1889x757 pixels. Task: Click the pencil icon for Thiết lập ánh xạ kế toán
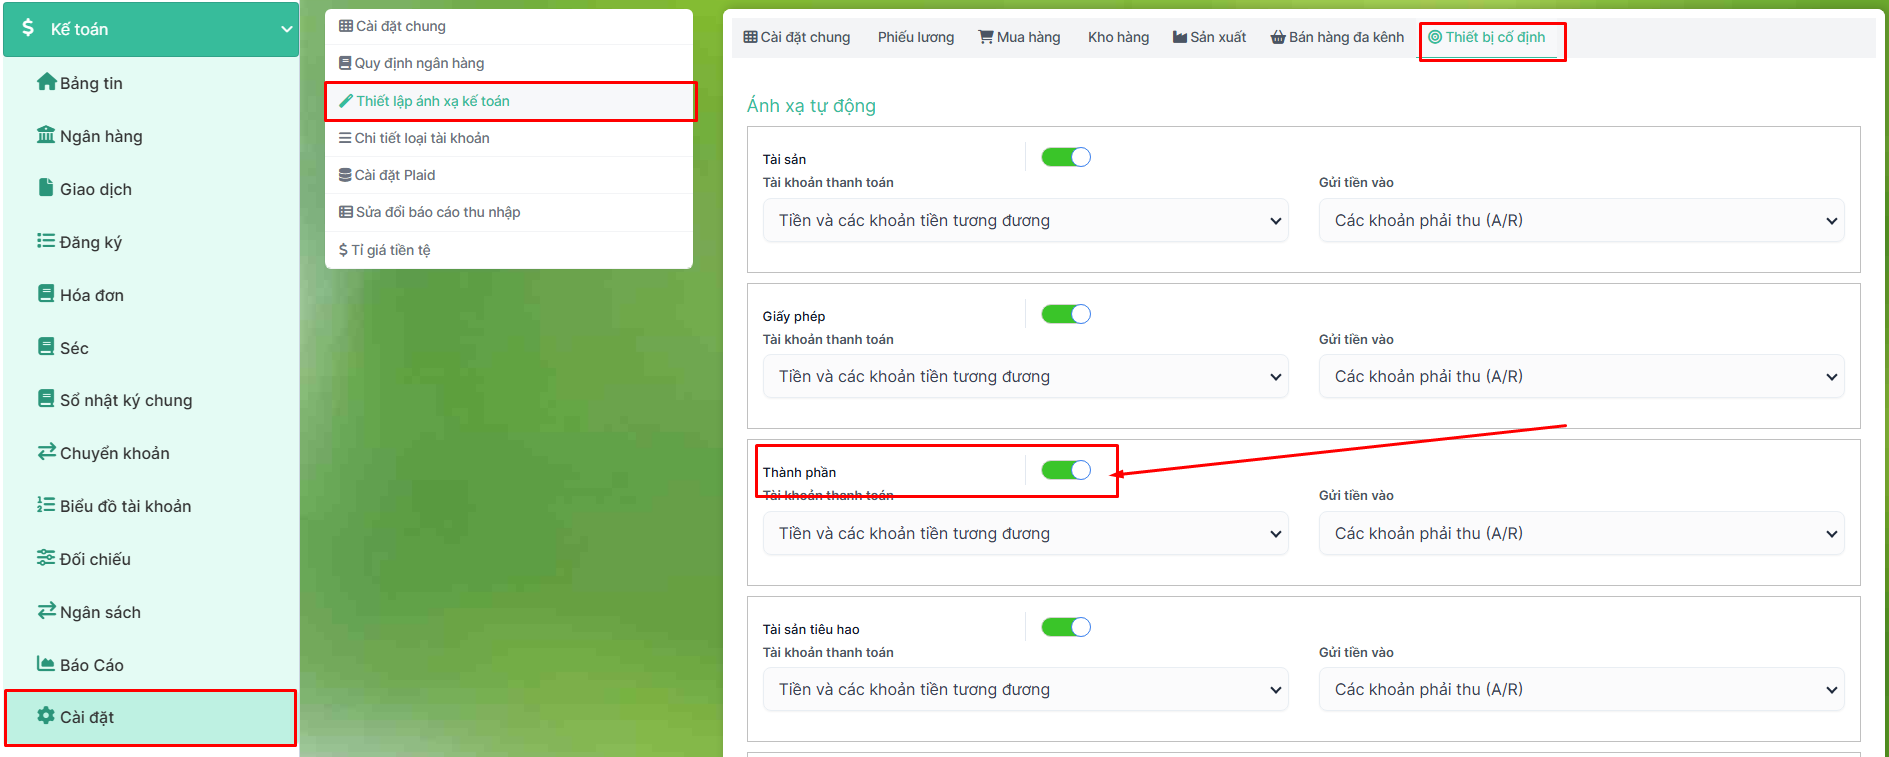(x=346, y=101)
